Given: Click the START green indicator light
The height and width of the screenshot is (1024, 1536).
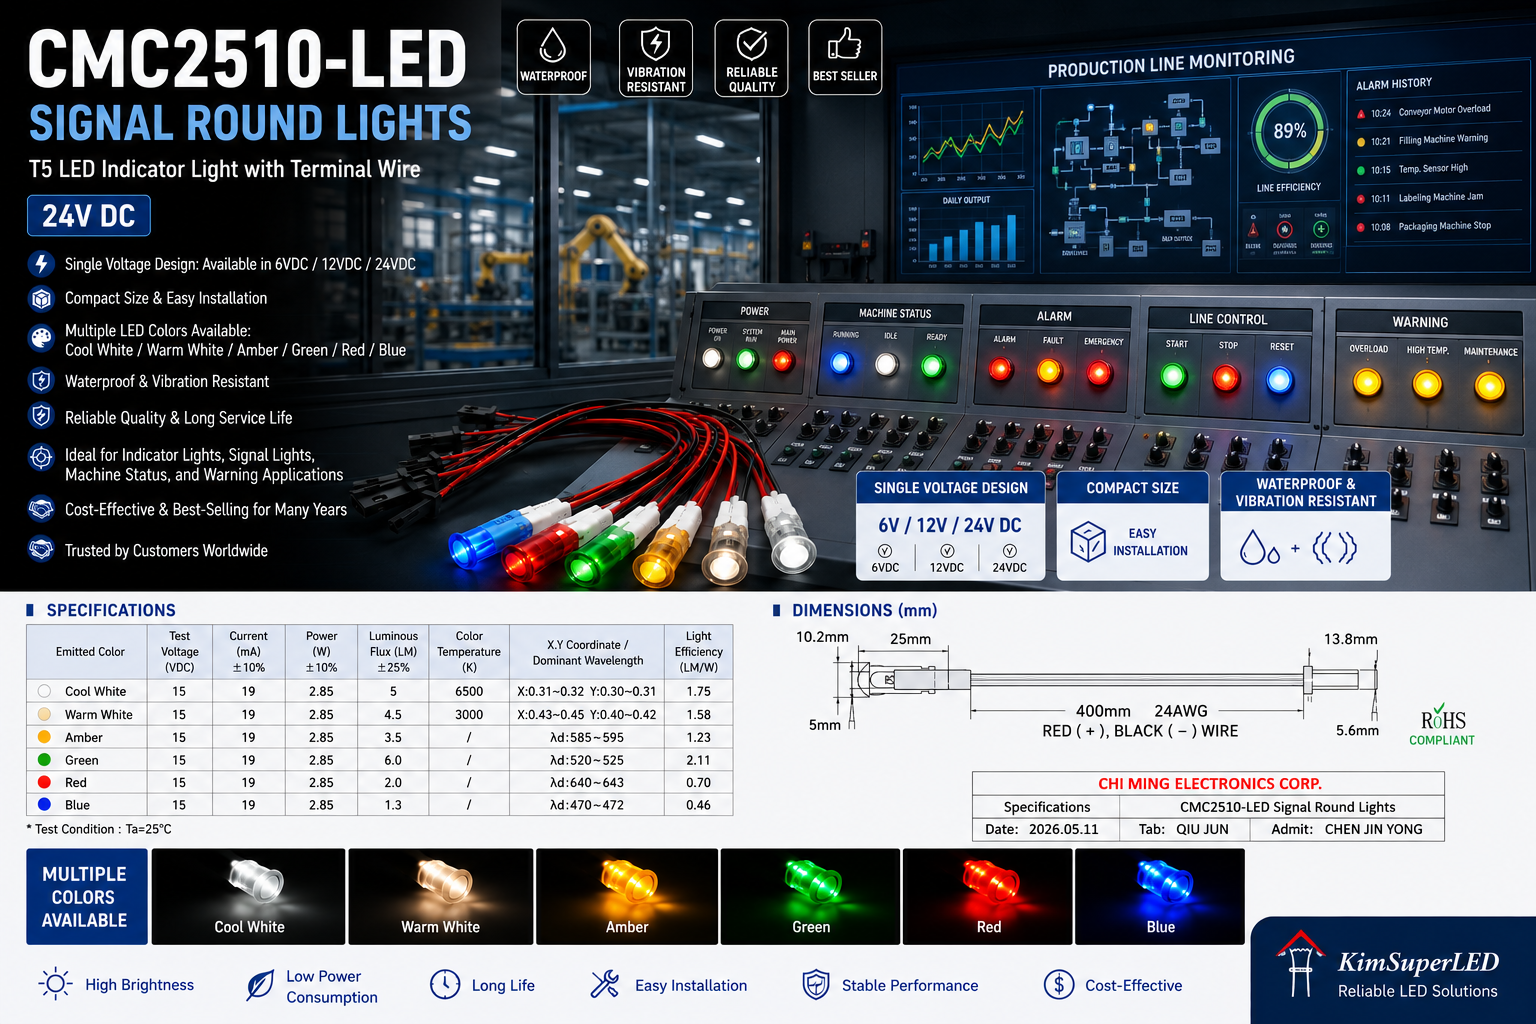Looking at the screenshot, I should click(x=1173, y=377).
